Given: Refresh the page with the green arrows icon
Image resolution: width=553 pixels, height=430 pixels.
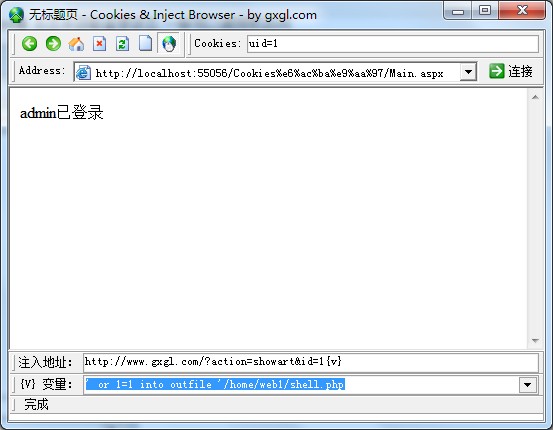Looking at the screenshot, I should click(122, 44).
